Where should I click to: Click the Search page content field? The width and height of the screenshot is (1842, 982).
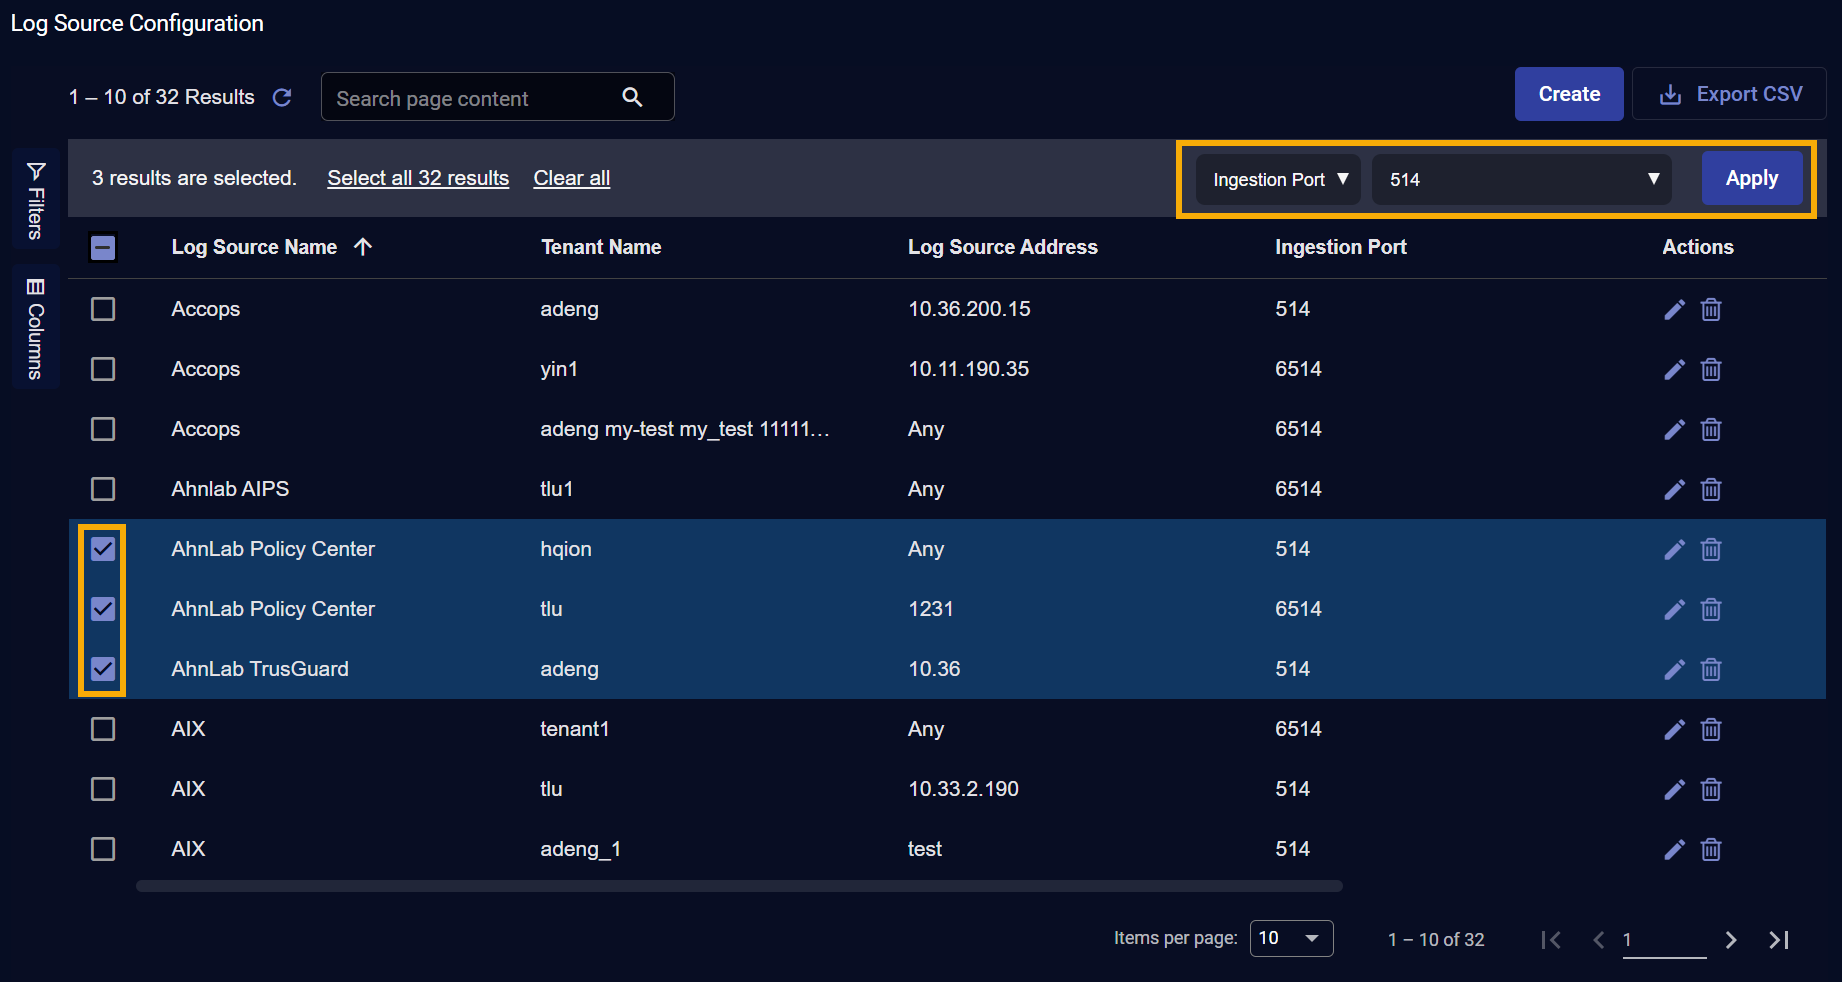(x=470, y=98)
